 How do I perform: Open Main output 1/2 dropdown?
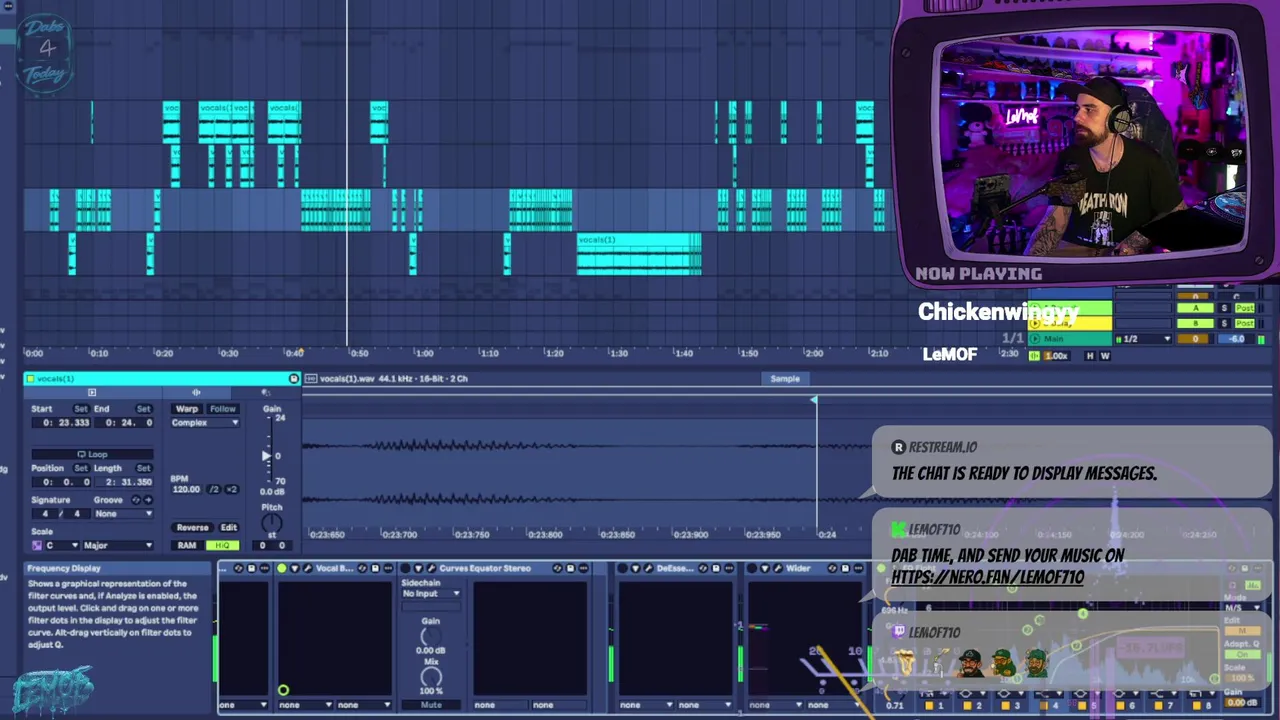pos(1144,339)
